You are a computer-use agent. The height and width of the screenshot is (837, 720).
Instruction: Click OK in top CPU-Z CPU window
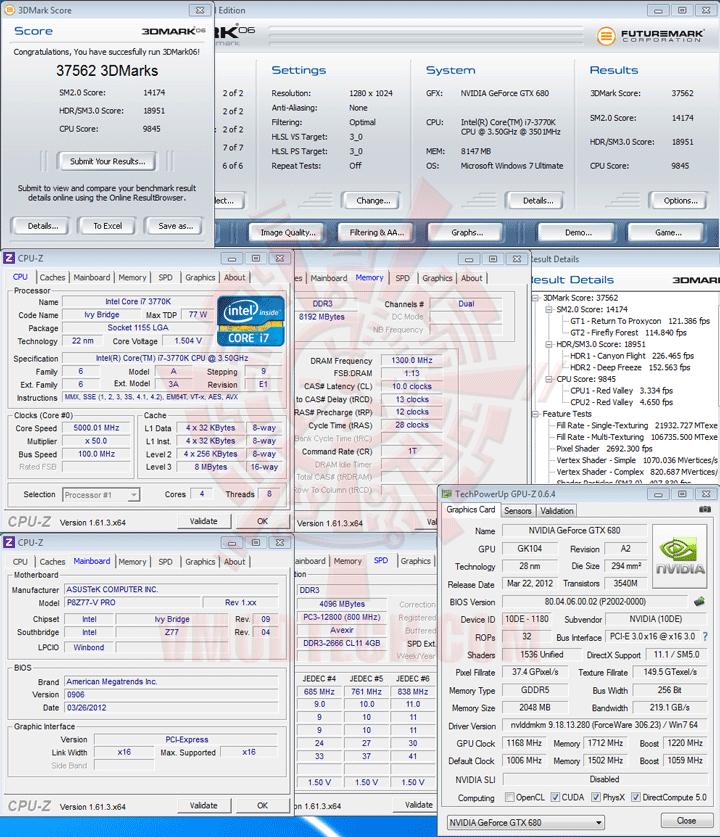pos(262,521)
